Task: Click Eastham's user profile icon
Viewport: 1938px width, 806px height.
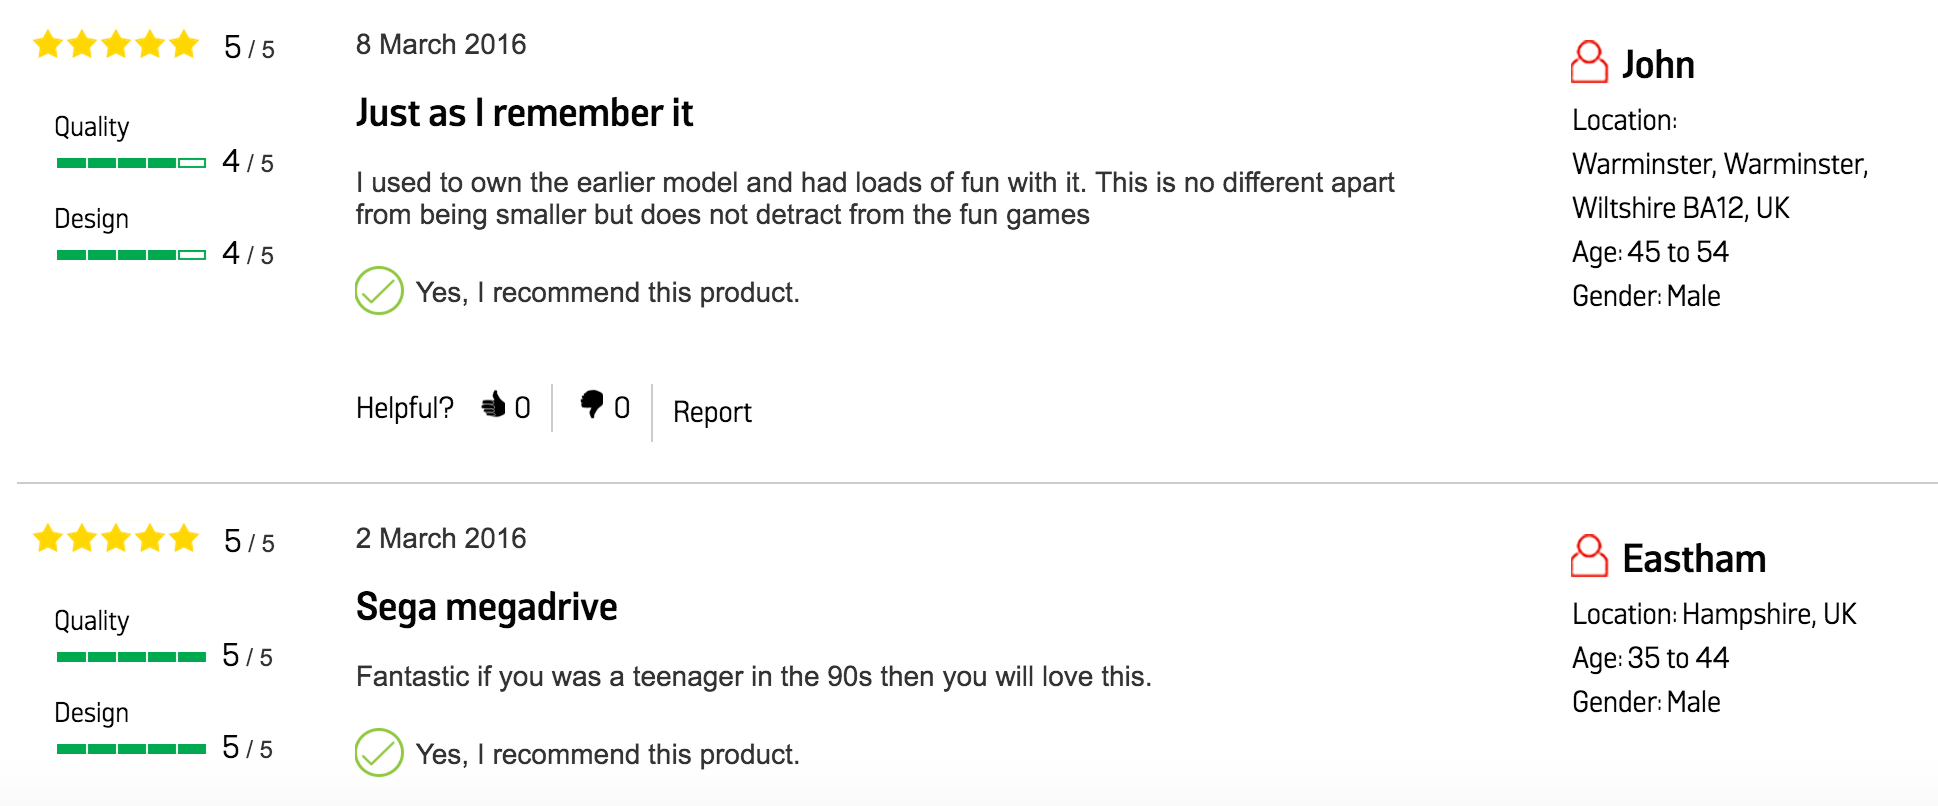Action: (1589, 556)
